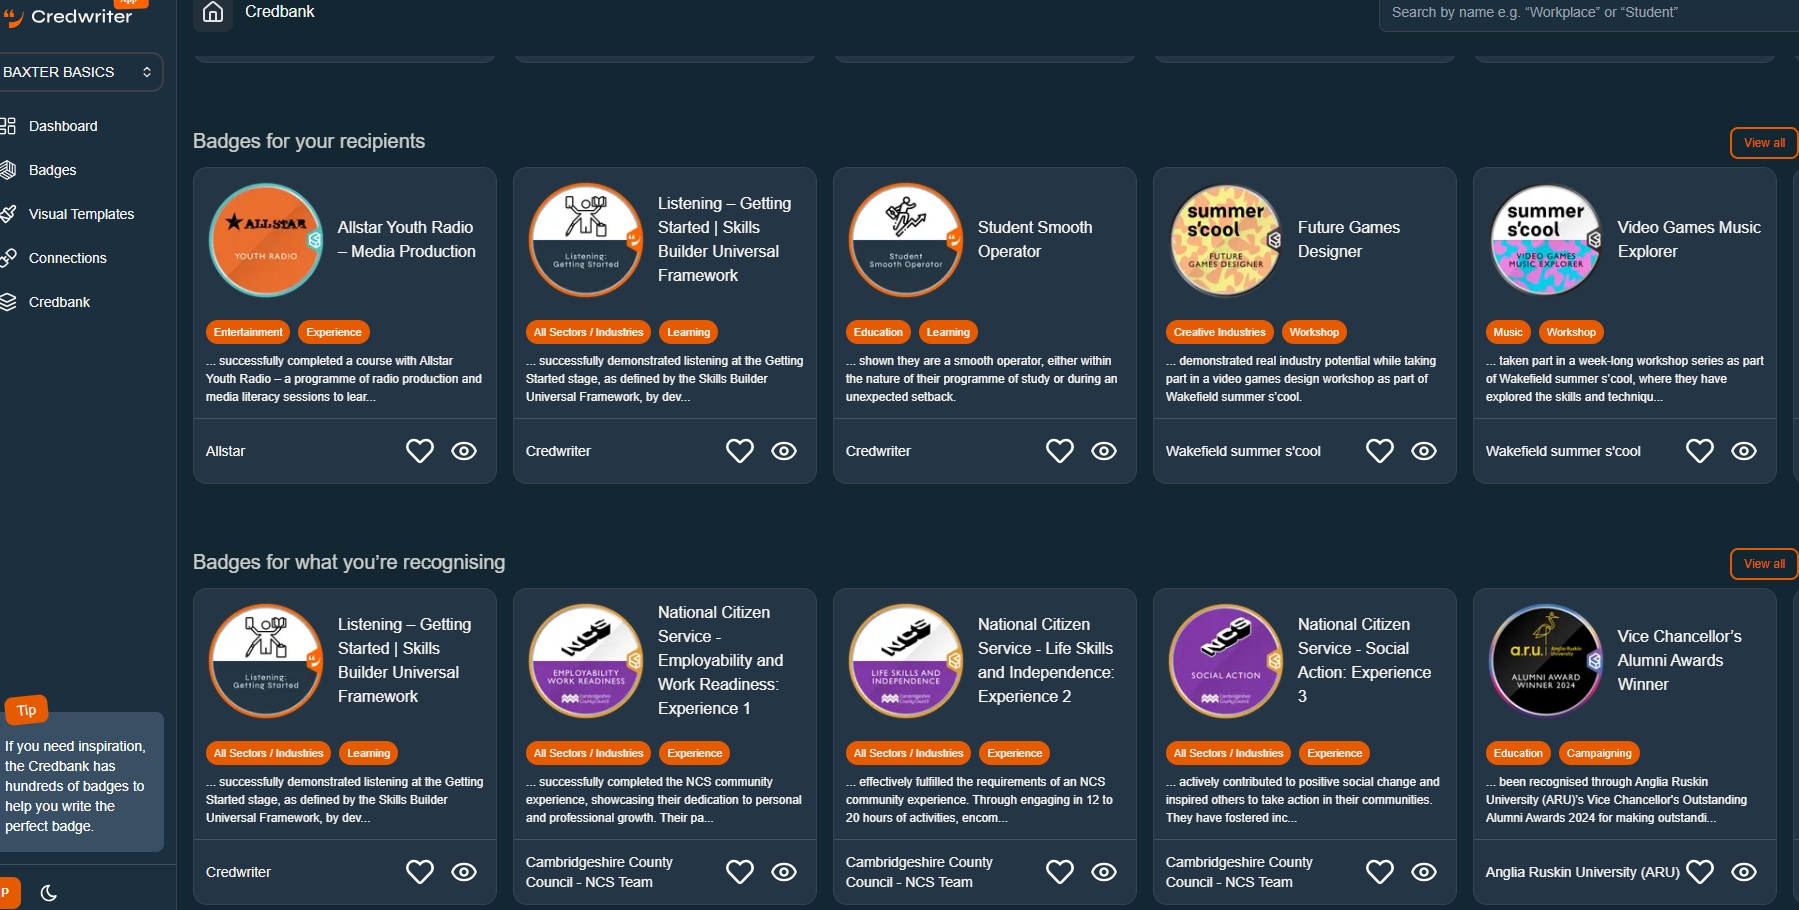The image size is (1799, 910).
Task: Favorite the Vice Chancellor's Alumni Awards Winner badge
Action: pyautogui.click(x=1700, y=871)
